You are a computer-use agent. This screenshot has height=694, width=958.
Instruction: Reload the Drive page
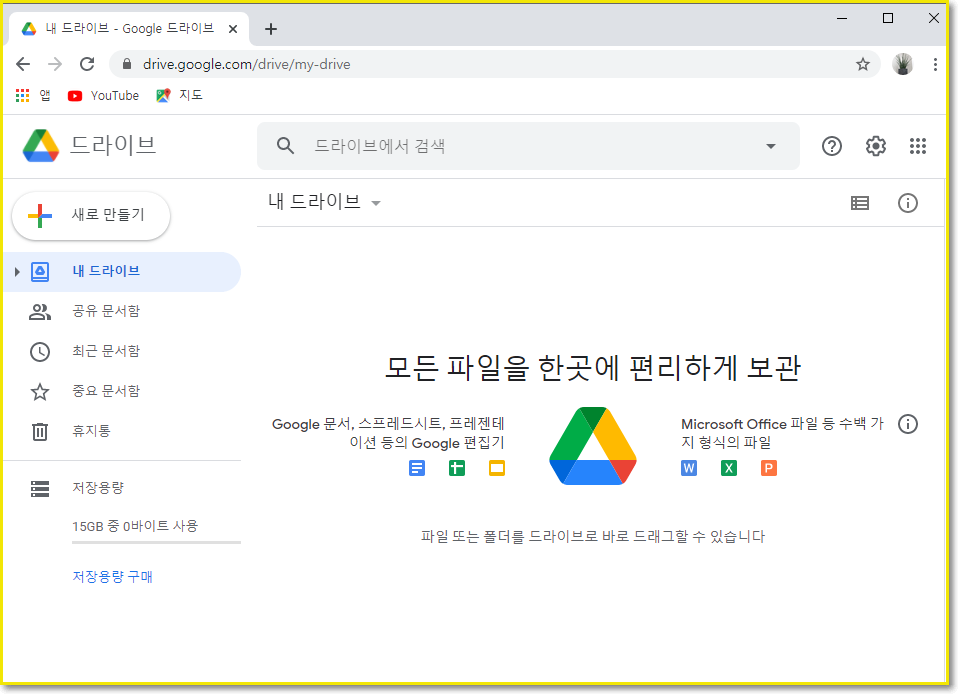(87, 64)
